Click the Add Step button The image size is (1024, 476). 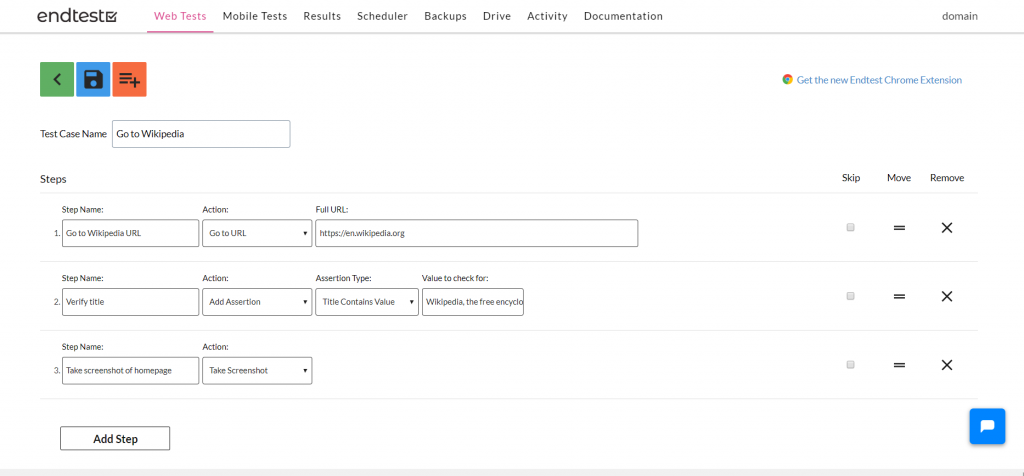point(115,439)
